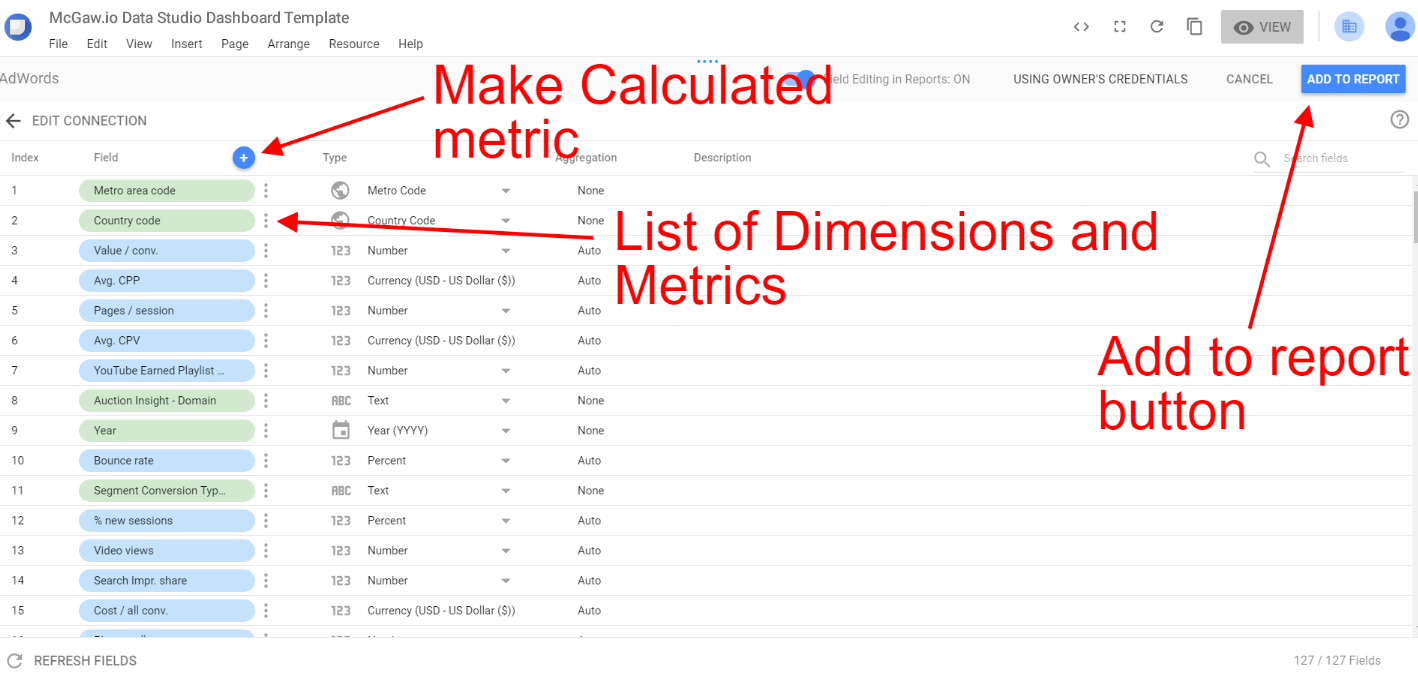The width and height of the screenshot is (1418, 680).
Task: Click the Data Studio logo icon
Action: point(17,26)
